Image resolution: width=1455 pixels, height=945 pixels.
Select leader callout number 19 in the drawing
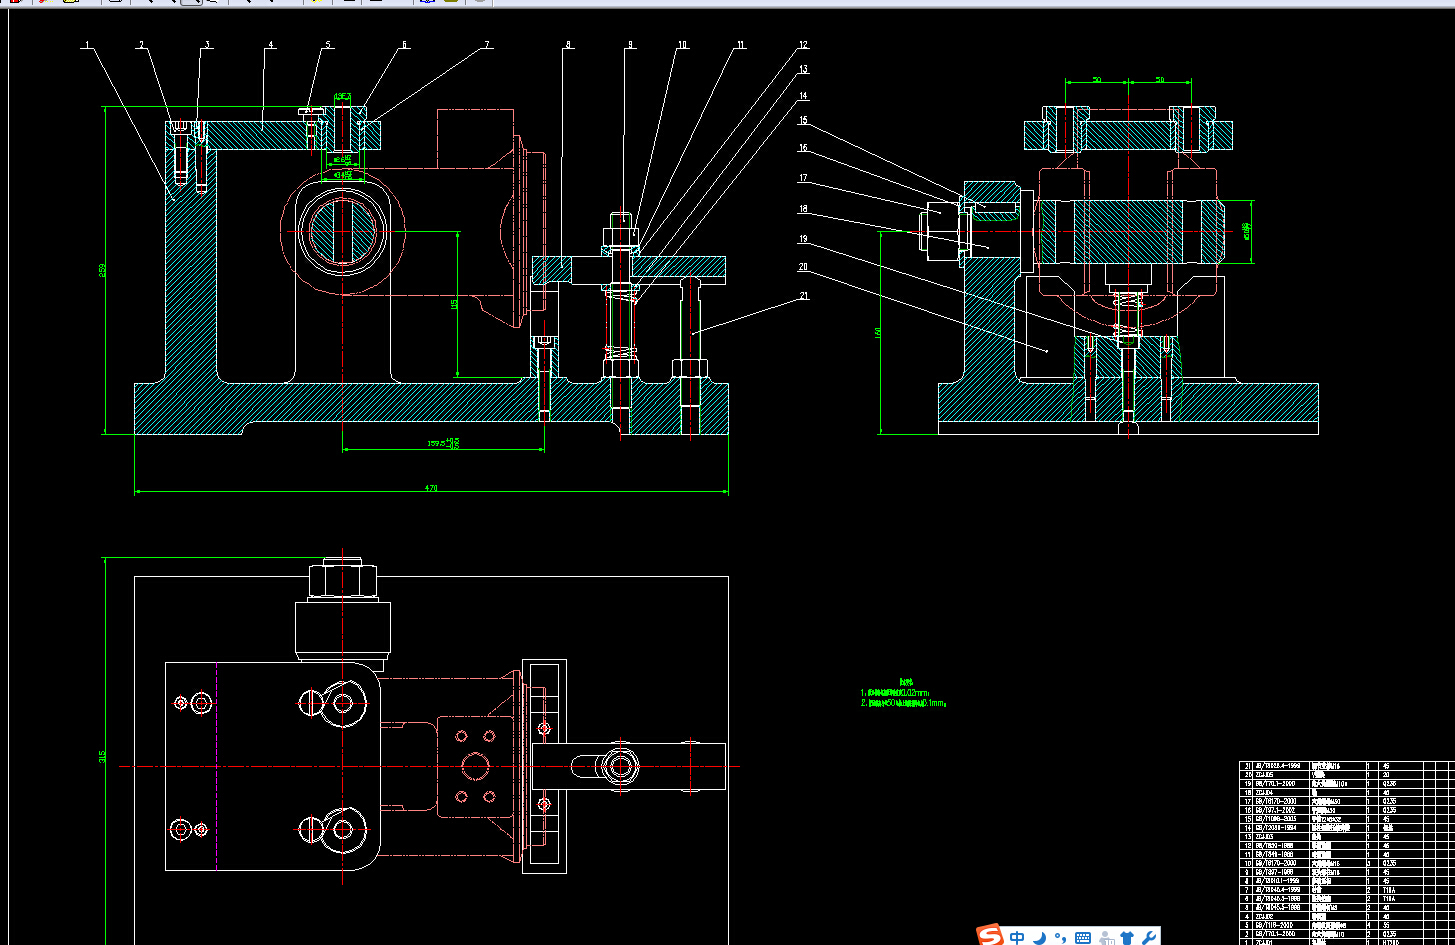tap(803, 239)
